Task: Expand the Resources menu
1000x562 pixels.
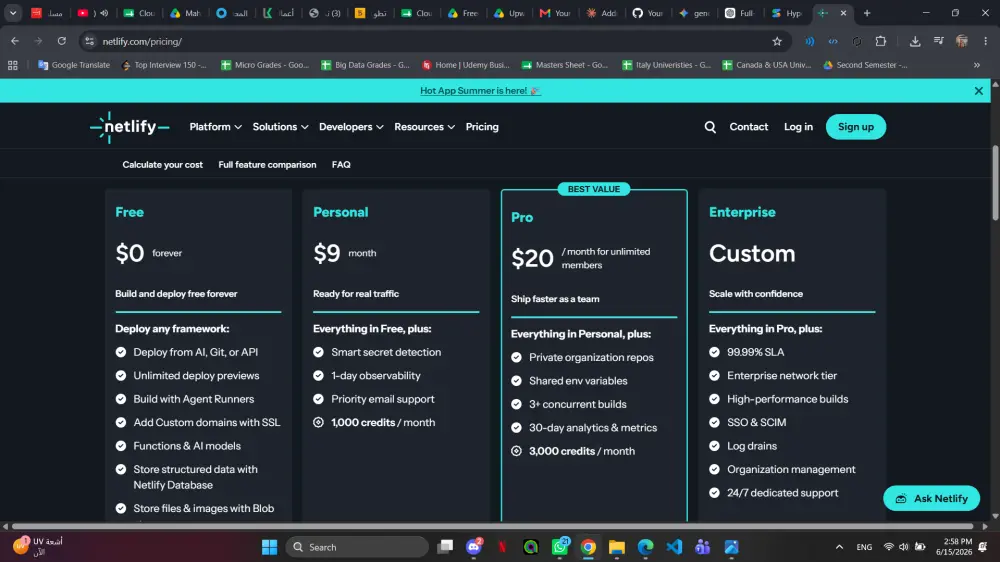Action: click(x=425, y=127)
